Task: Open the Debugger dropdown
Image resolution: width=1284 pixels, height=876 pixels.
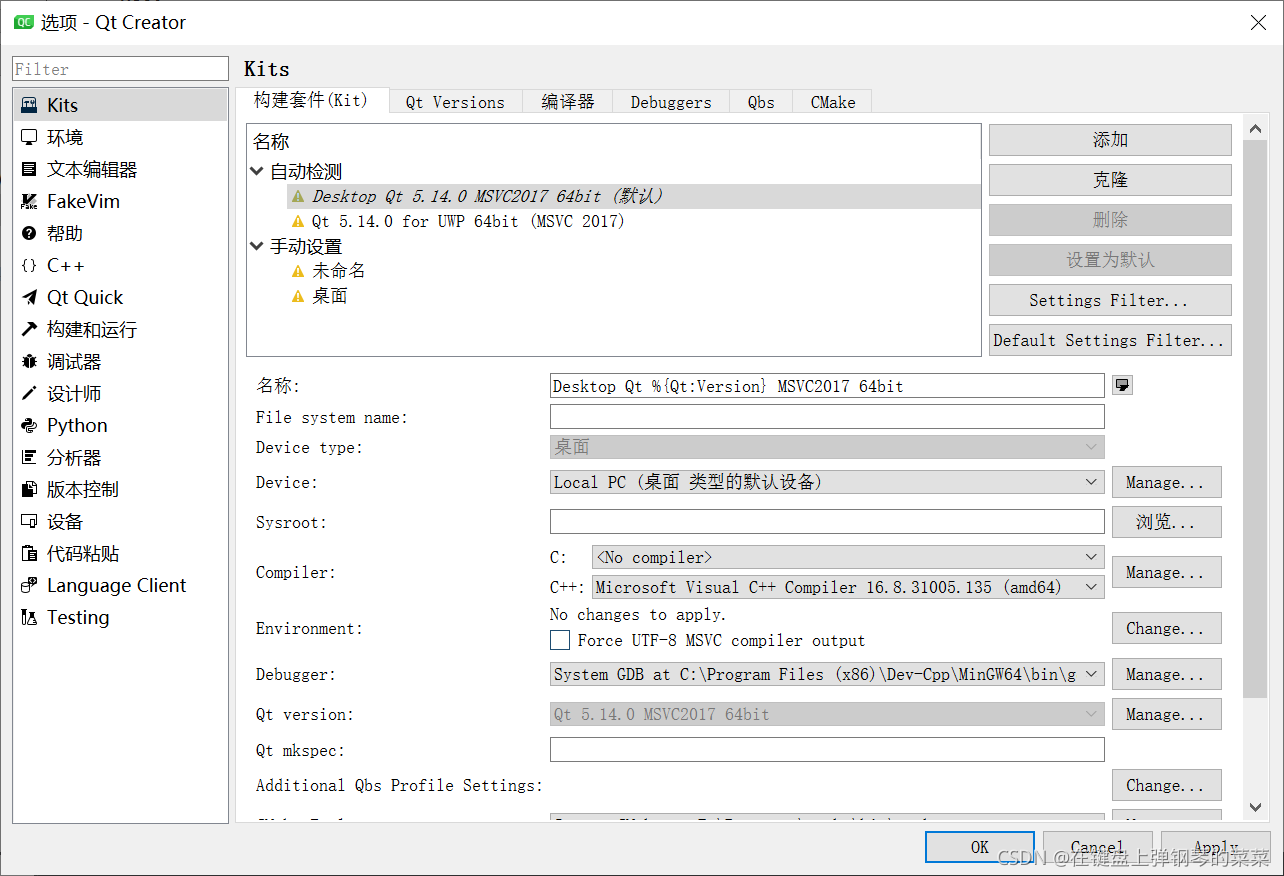Action: tap(827, 674)
